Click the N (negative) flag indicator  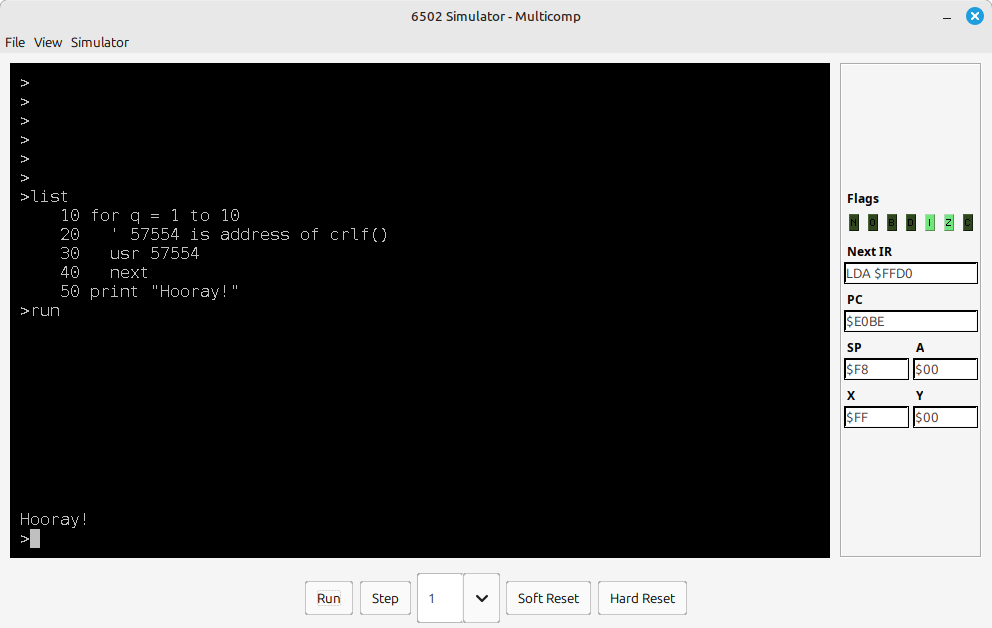(854, 223)
